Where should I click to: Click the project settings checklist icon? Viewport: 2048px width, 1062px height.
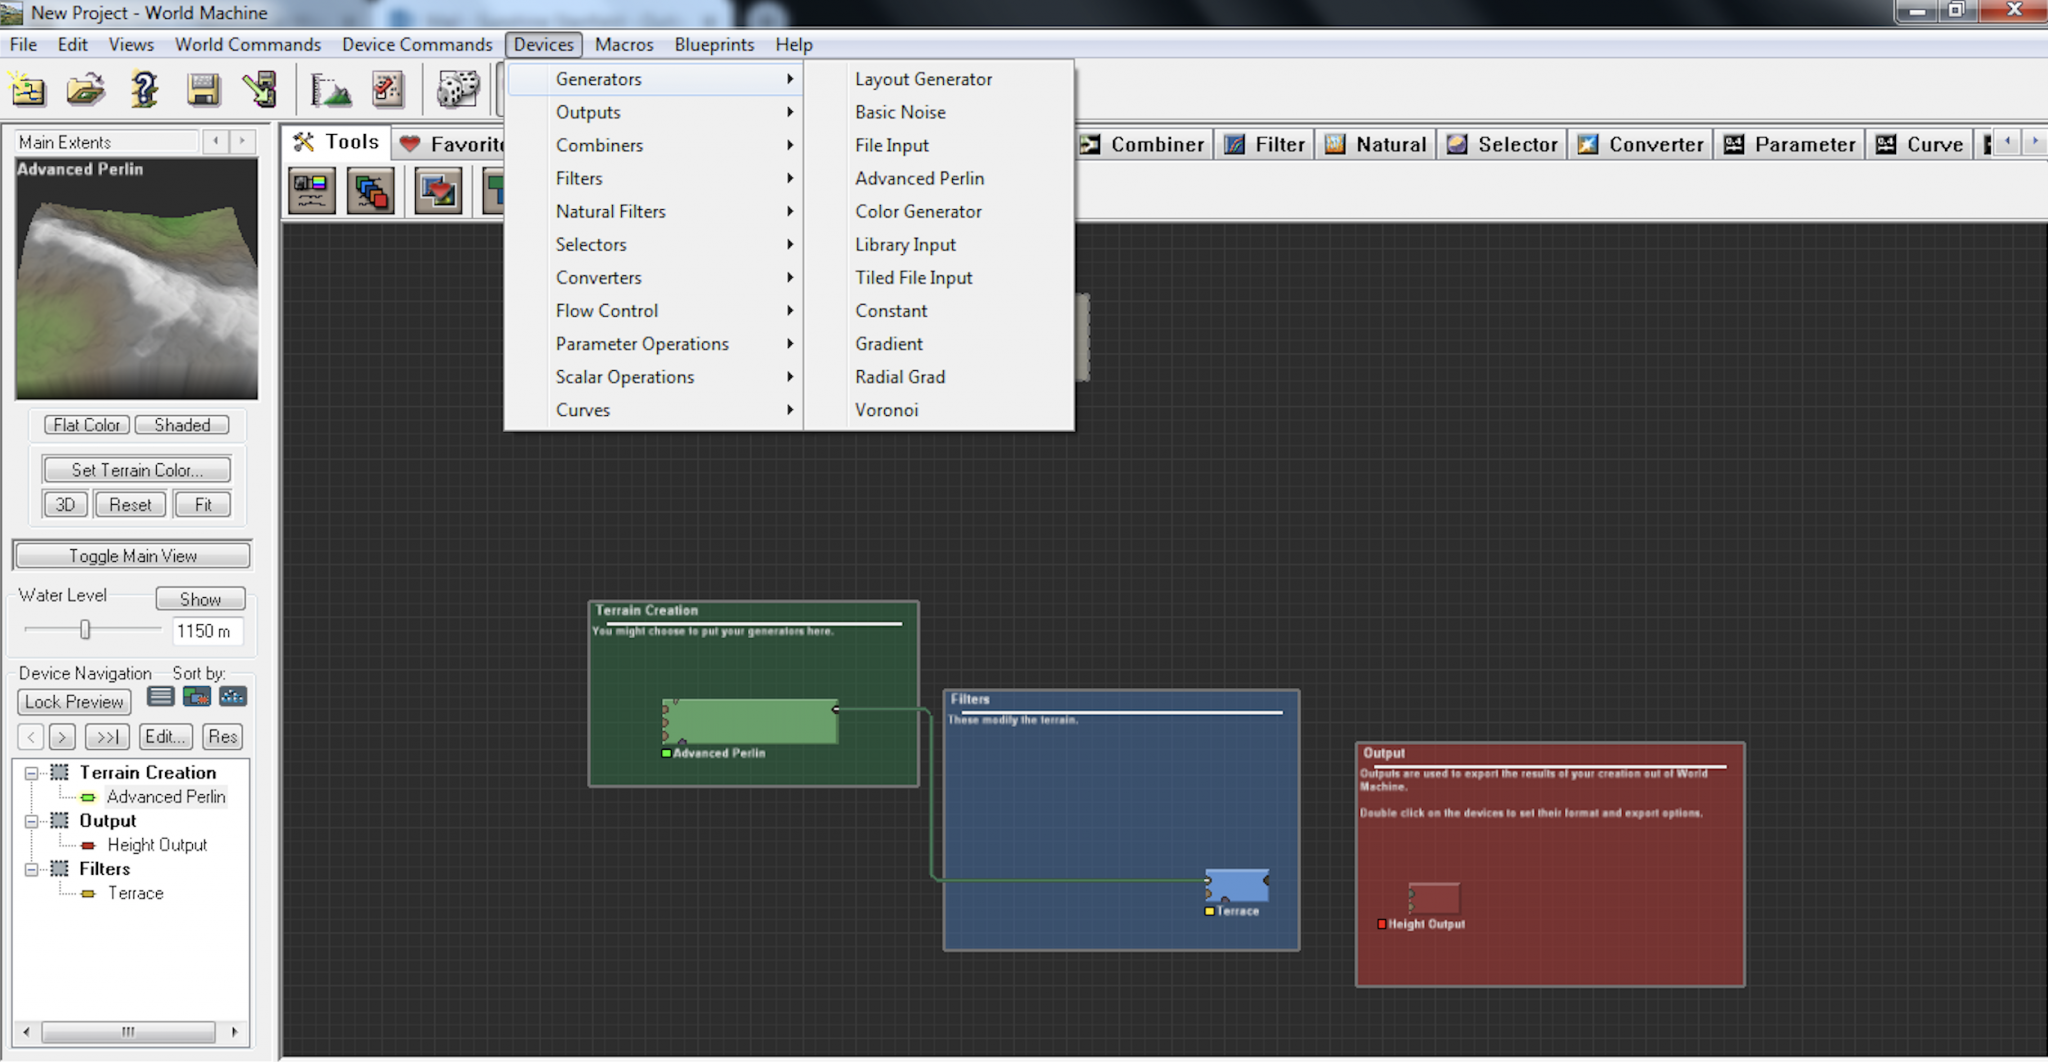(x=387, y=90)
